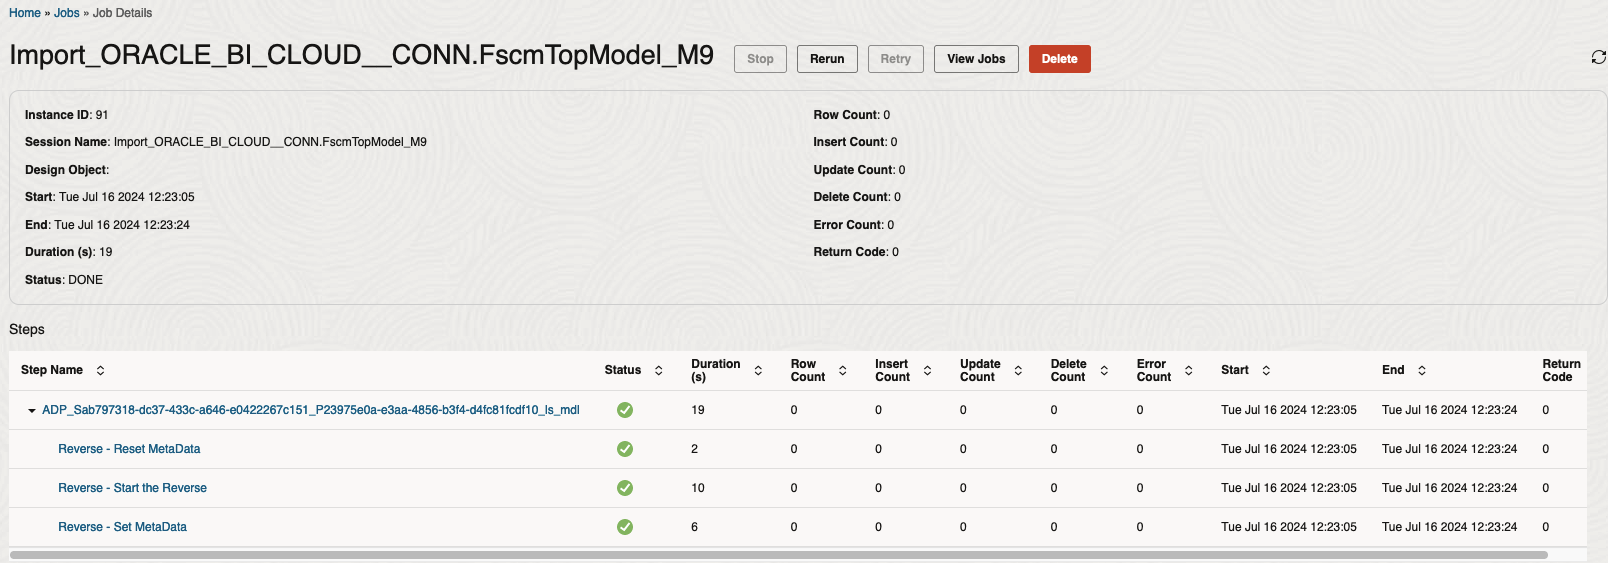Image resolution: width=1608 pixels, height=563 pixels.
Task: Click the Duration (s): 19 summary text
Action: point(69,252)
